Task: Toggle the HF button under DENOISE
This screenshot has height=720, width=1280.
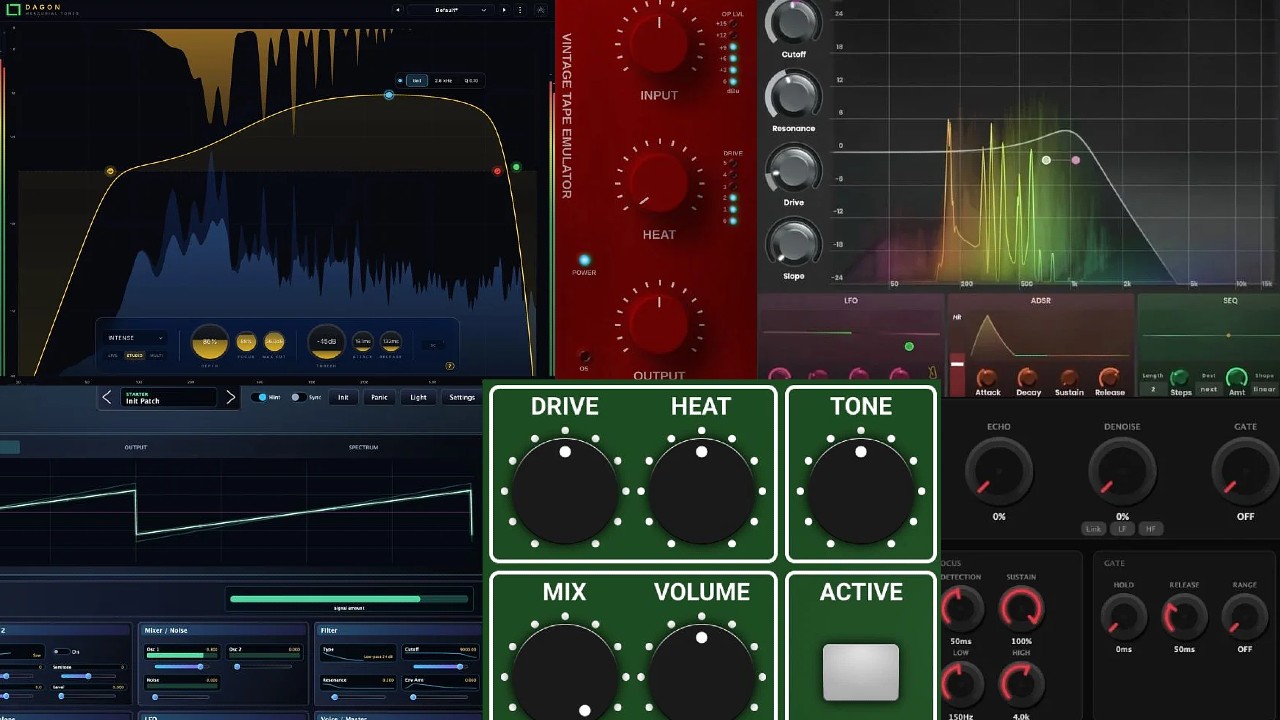Action: pyautogui.click(x=1151, y=528)
